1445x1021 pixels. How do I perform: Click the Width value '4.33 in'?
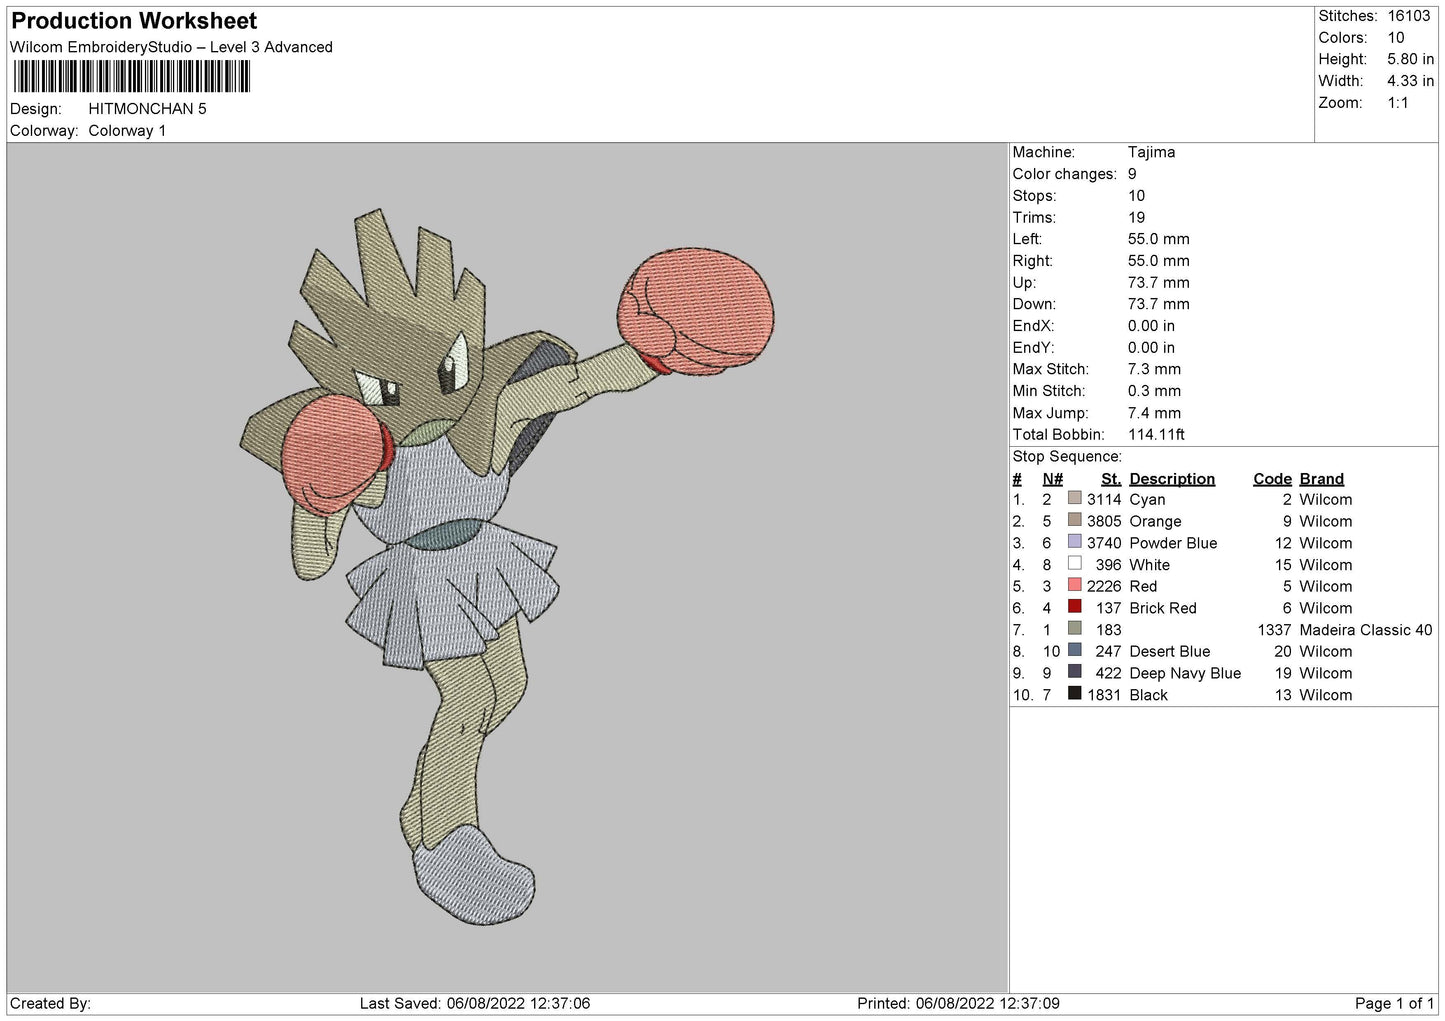tap(1410, 81)
